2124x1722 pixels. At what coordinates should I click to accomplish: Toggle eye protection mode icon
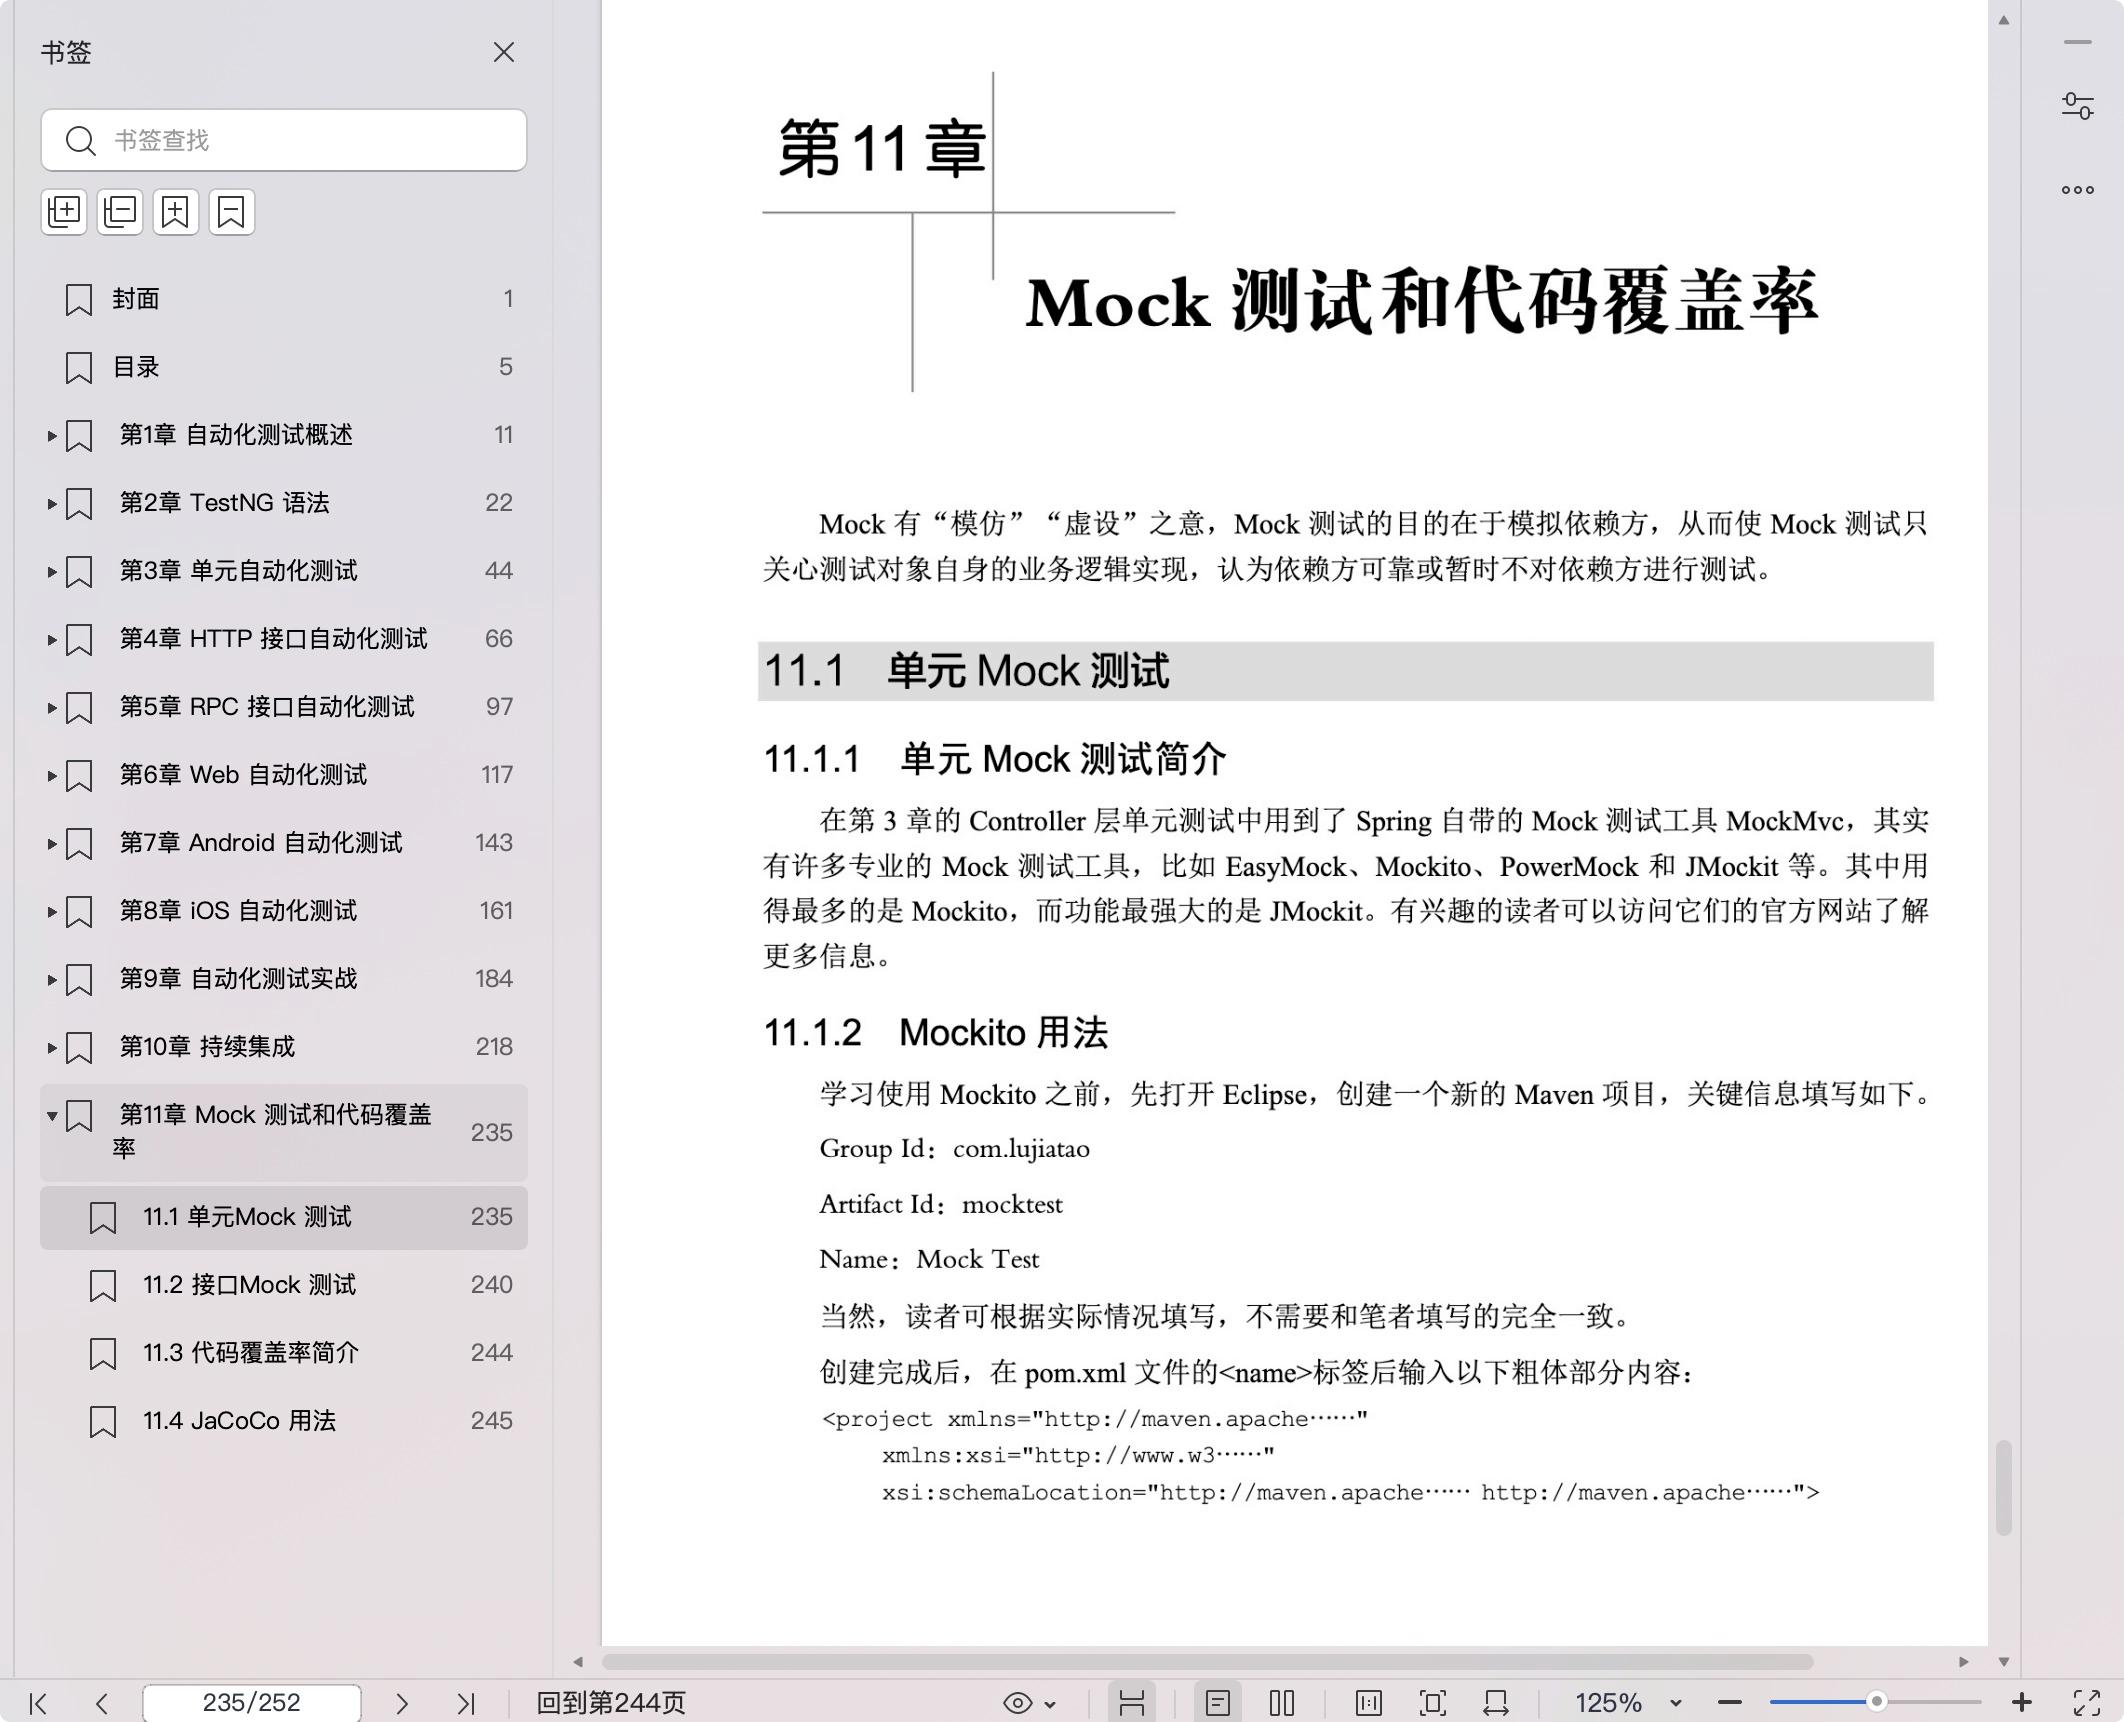pos(1017,1703)
